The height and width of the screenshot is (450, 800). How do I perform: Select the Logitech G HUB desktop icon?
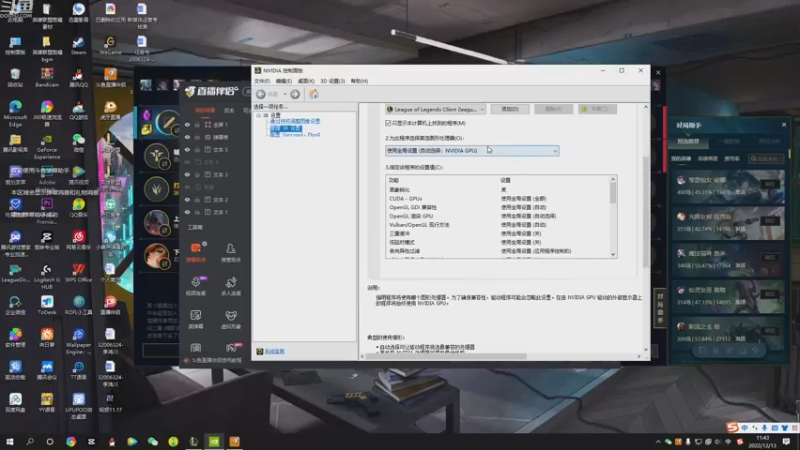coord(47,276)
